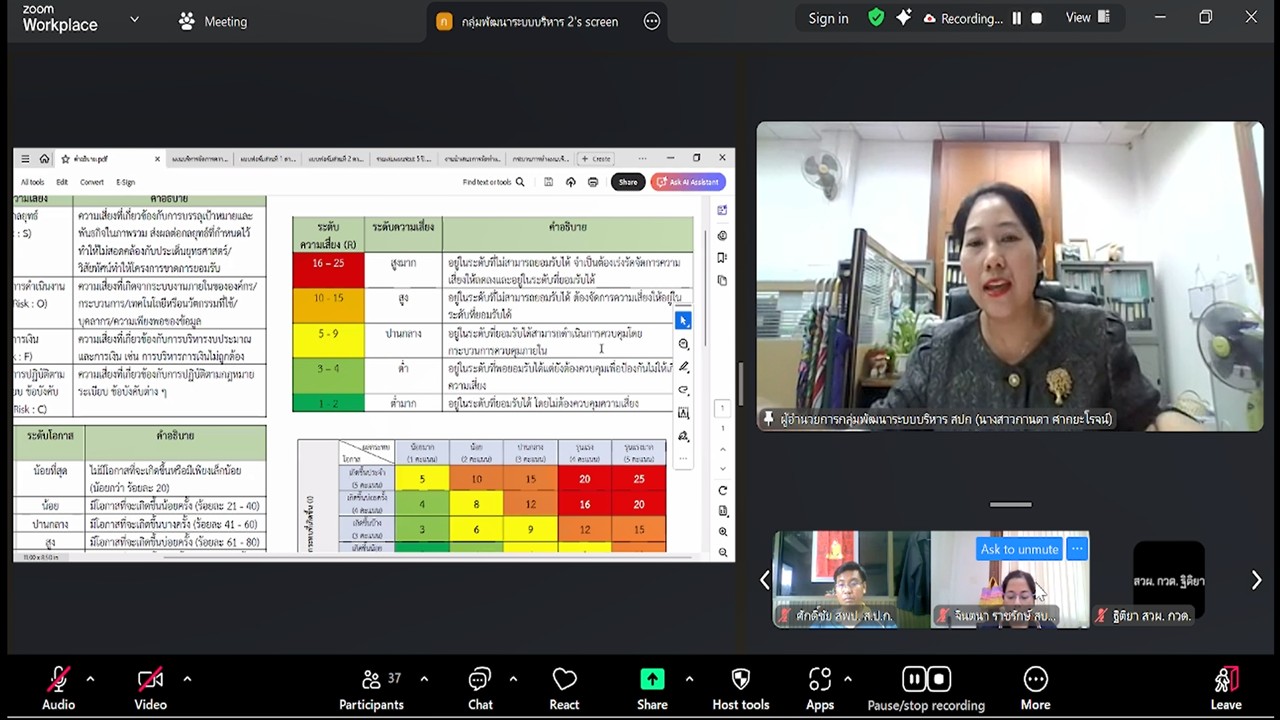
Task: Click Ask to unmute button
Action: [1019, 549]
